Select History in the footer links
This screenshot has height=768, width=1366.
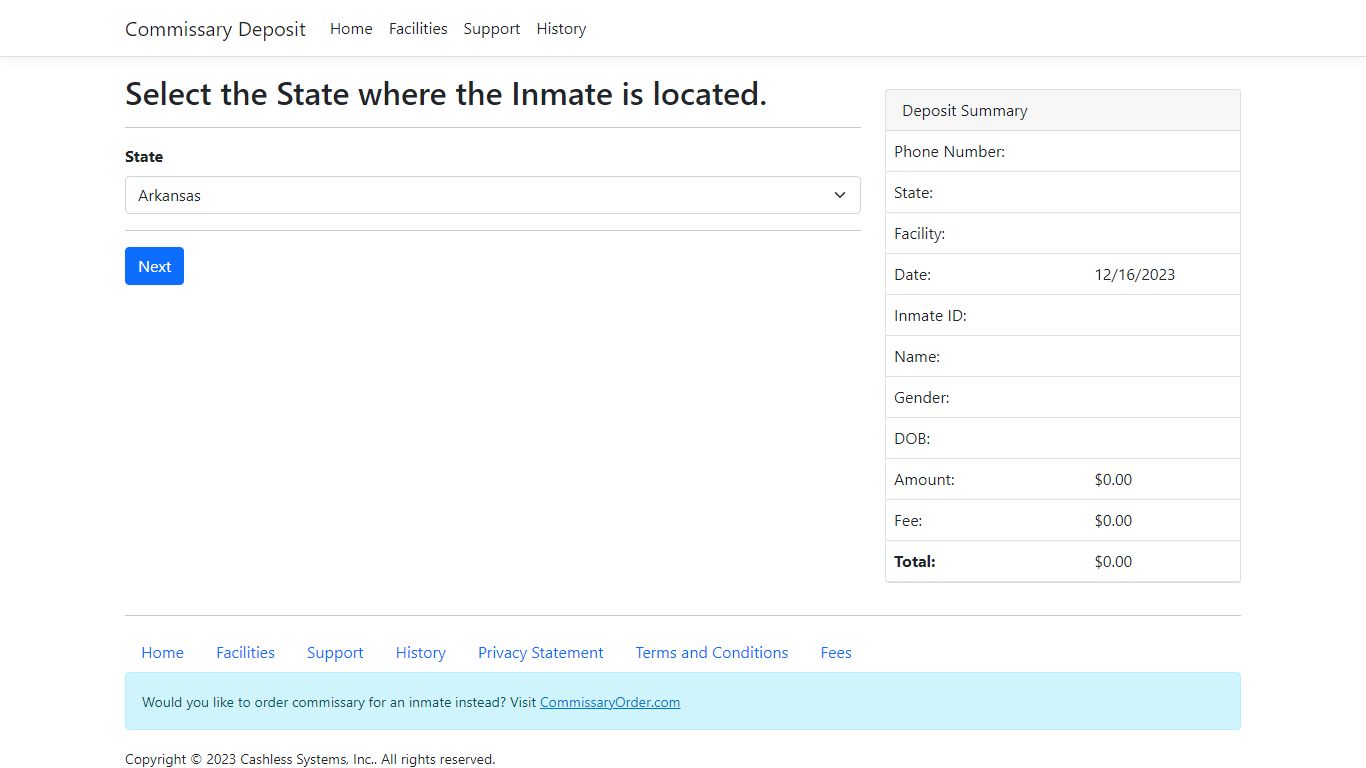coord(420,652)
